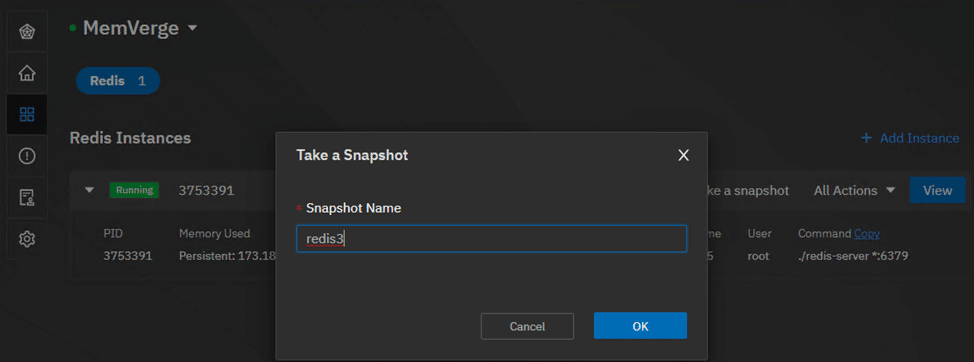This screenshot has height=362, width=974.
Task: Click the take a snapshot row action
Action: 749,191
